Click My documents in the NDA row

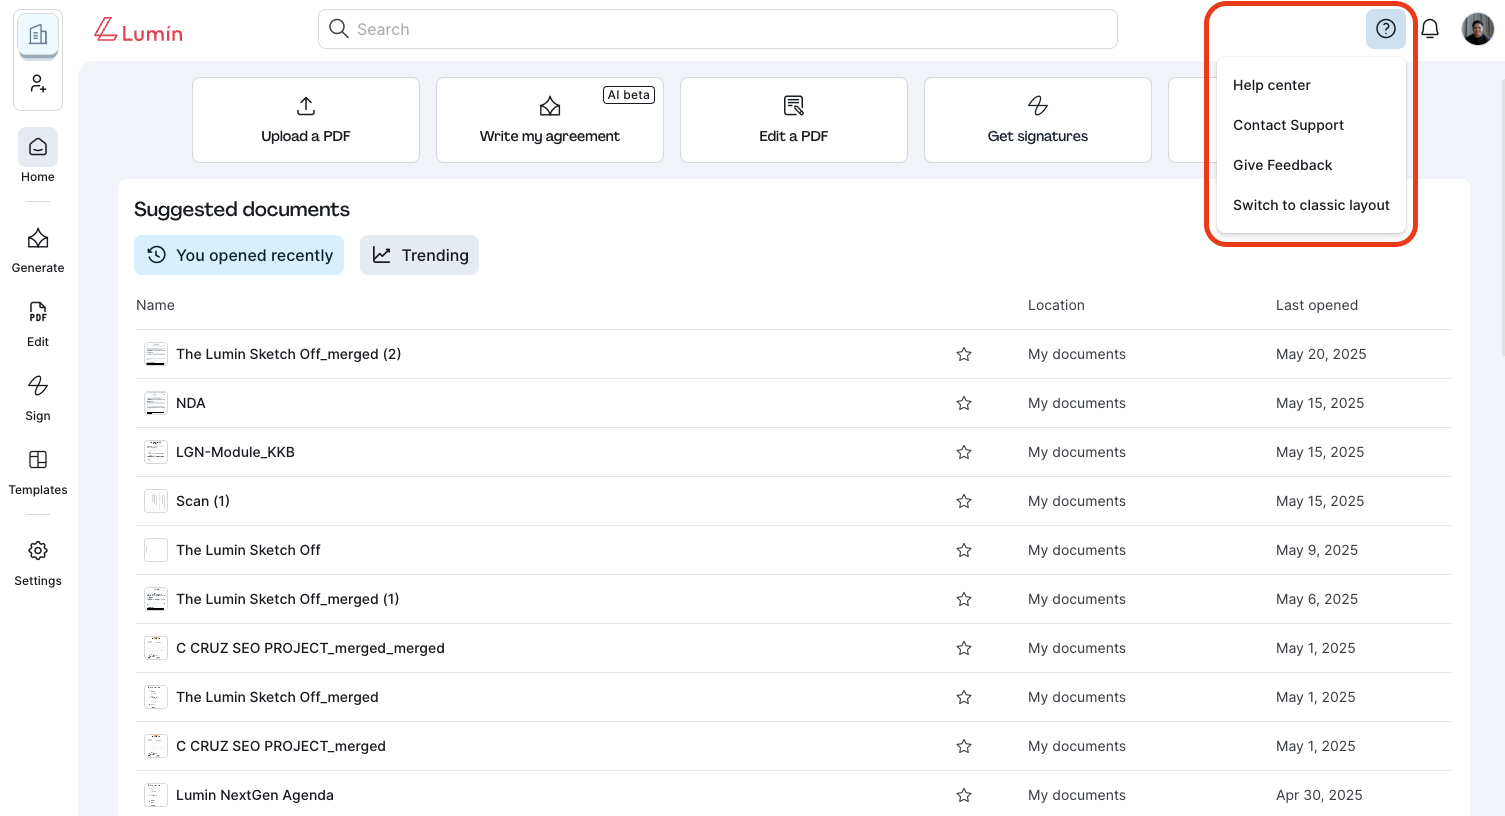pos(1077,403)
